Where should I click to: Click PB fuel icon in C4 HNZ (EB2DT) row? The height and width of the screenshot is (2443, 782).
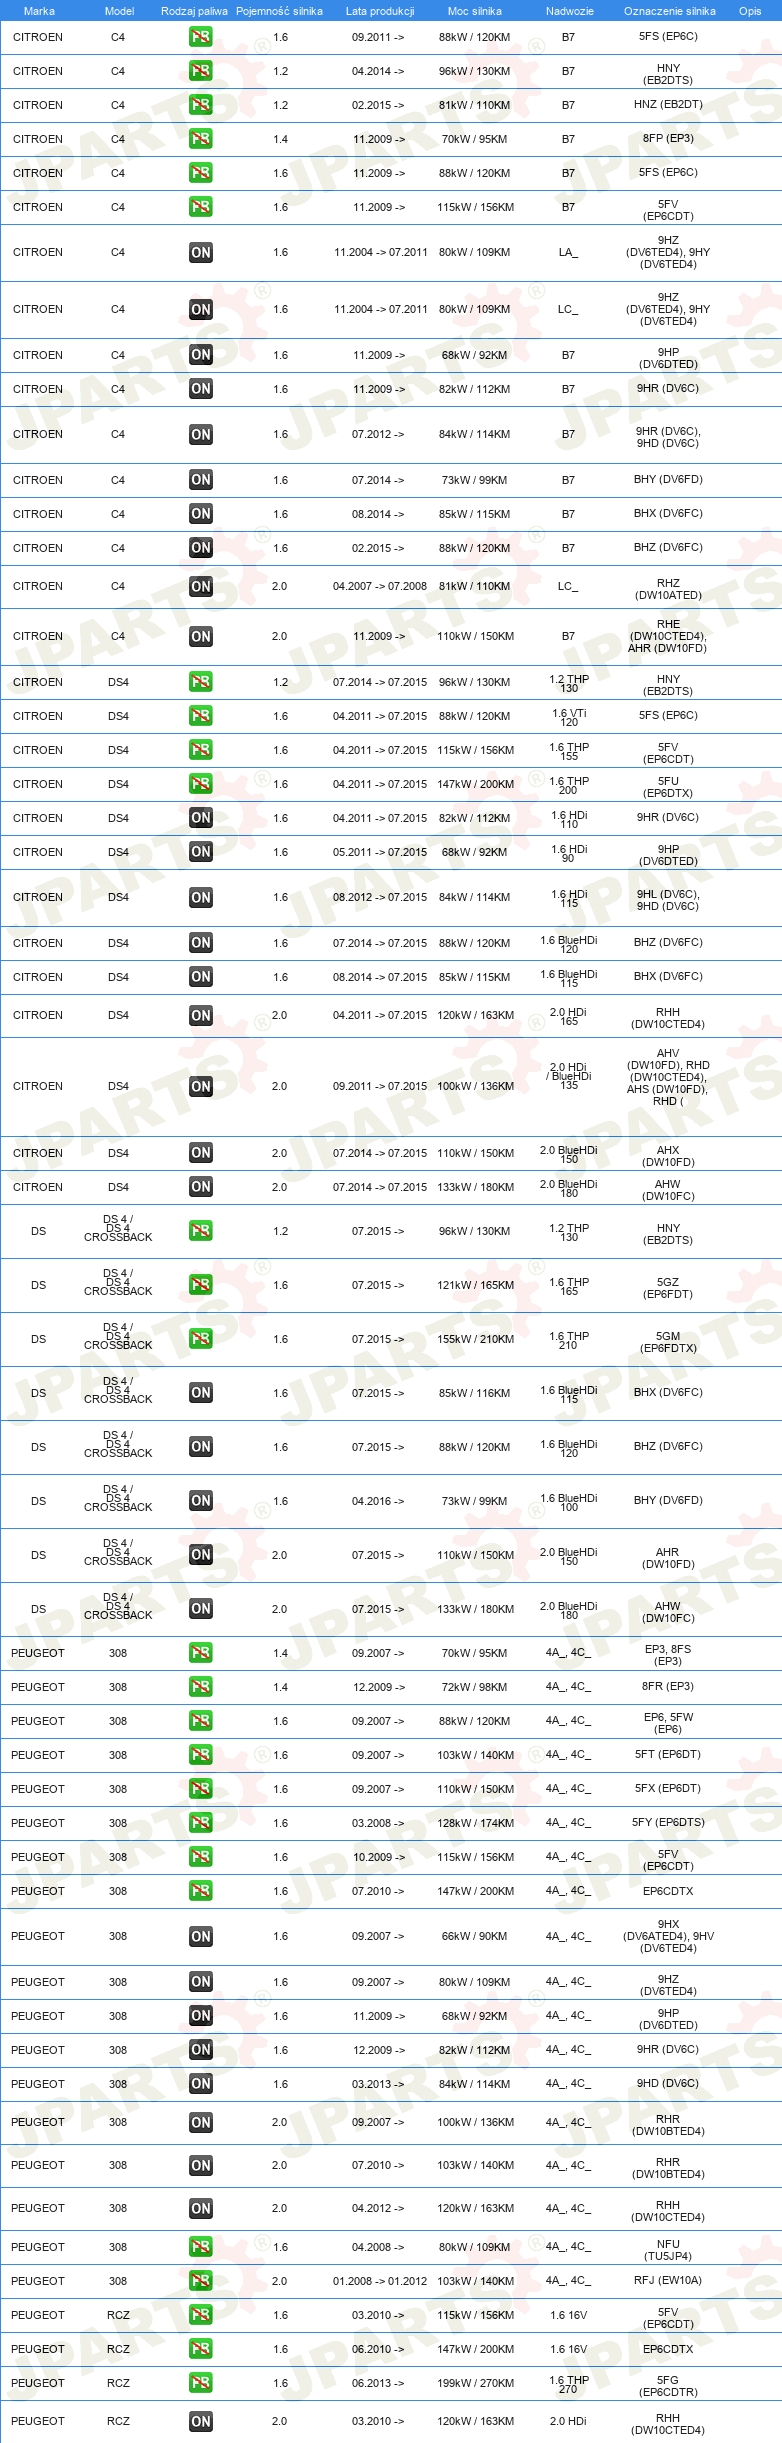(200, 105)
